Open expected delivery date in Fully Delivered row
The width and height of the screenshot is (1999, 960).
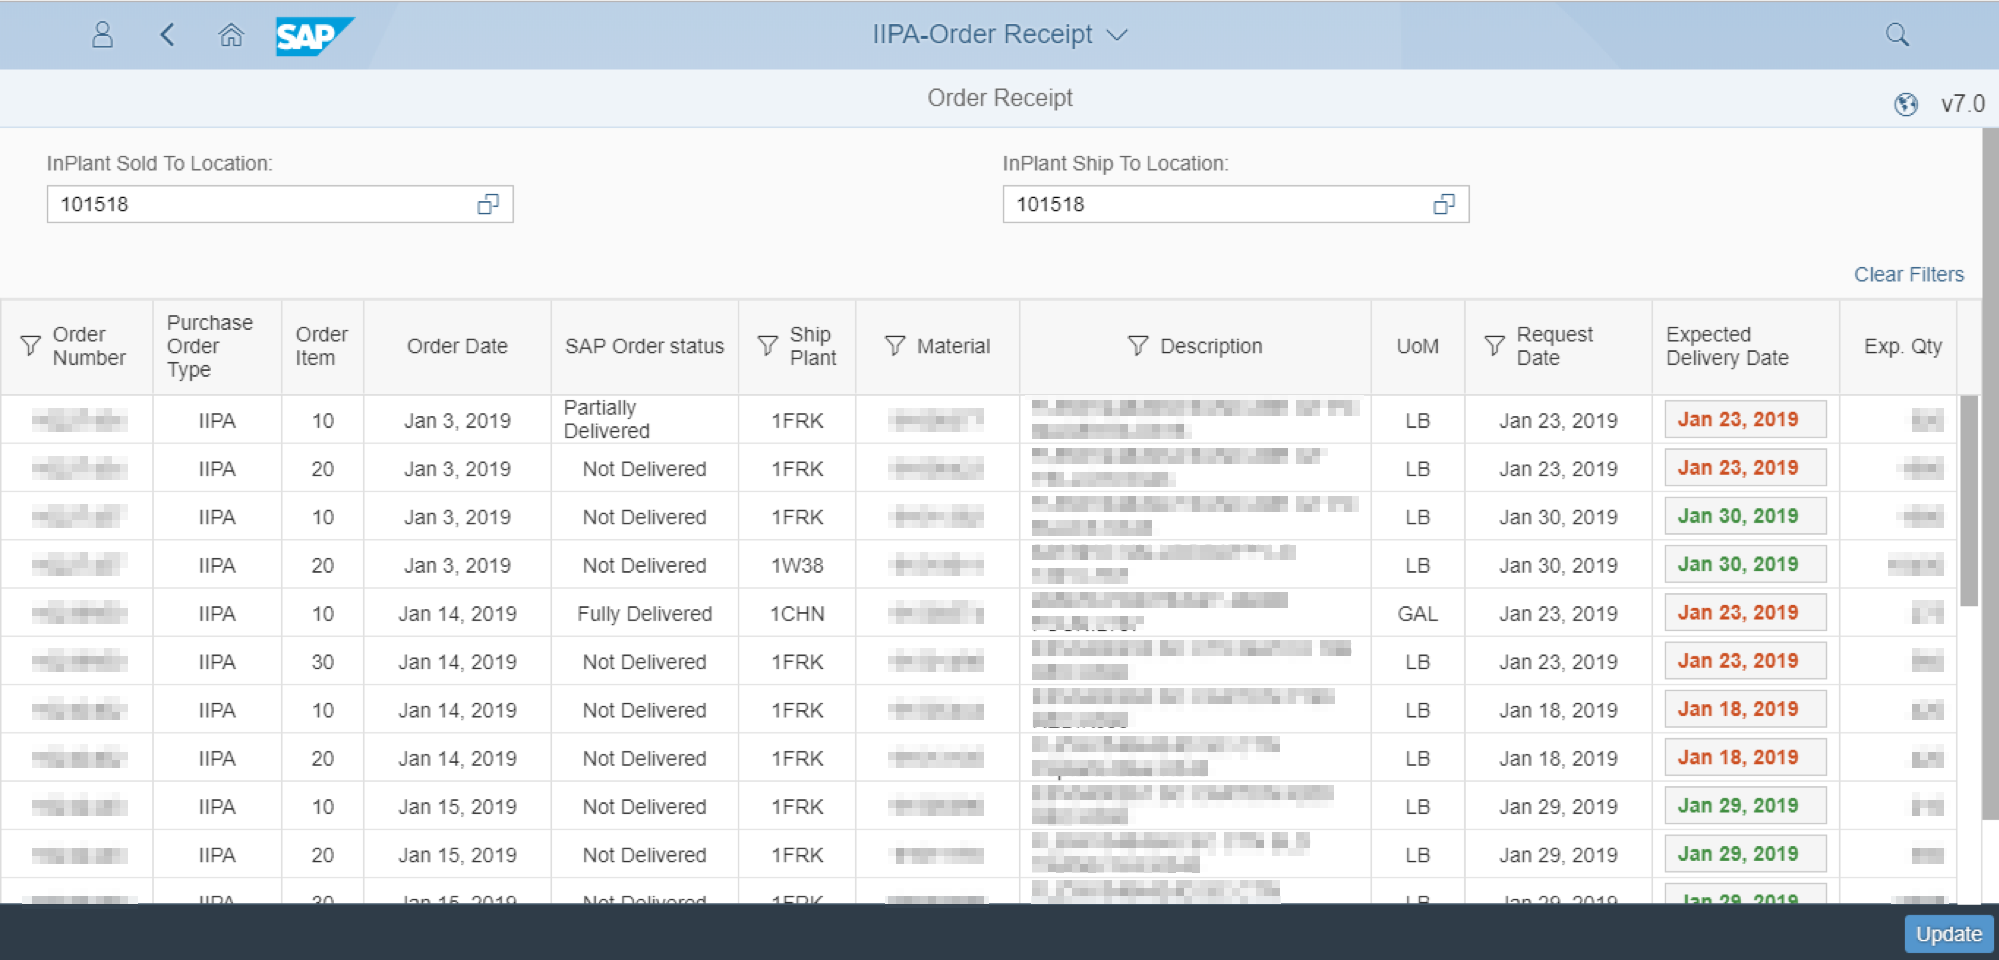click(x=1745, y=613)
